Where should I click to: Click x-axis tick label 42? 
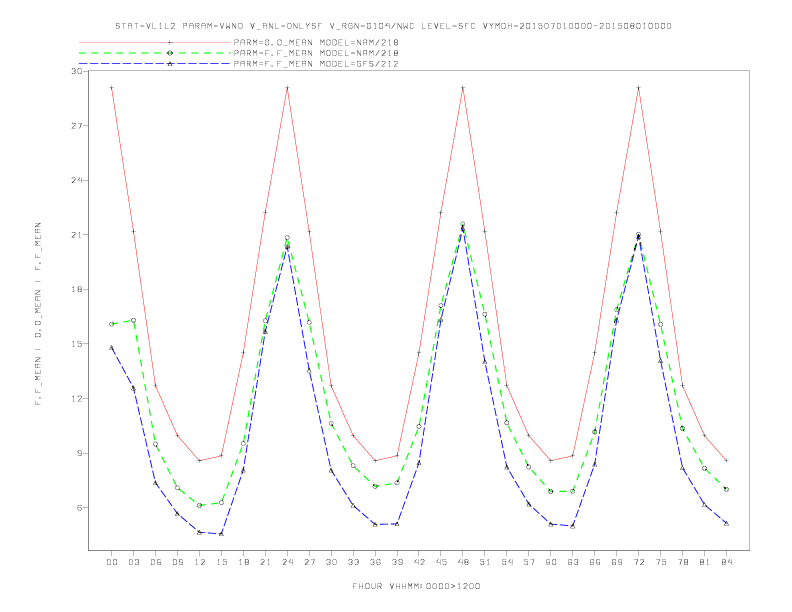pos(419,562)
